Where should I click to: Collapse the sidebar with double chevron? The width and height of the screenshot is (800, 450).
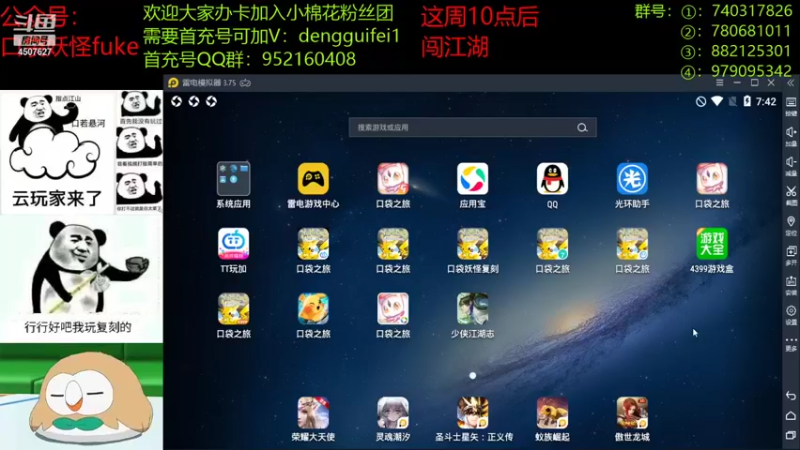click(x=790, y=83)
